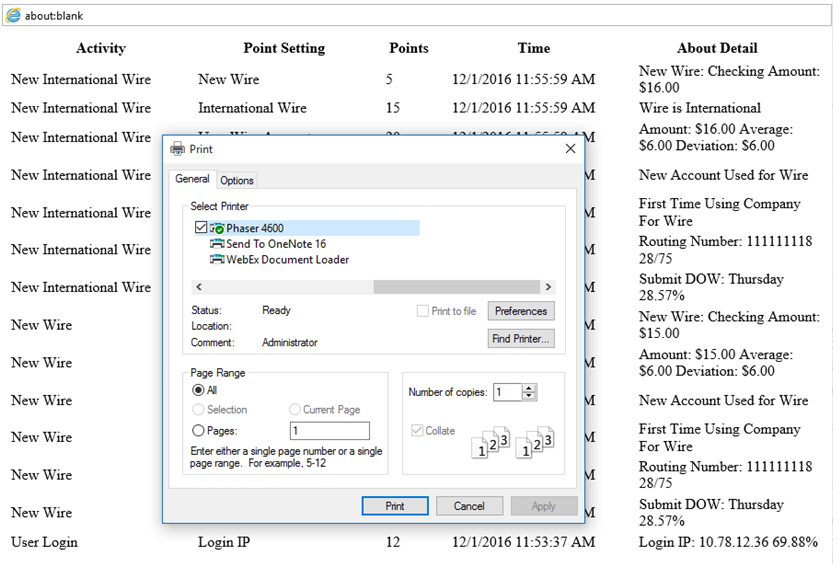
Task: Tick the checkbox beside Phaser 4600
Action: point(201,229)
